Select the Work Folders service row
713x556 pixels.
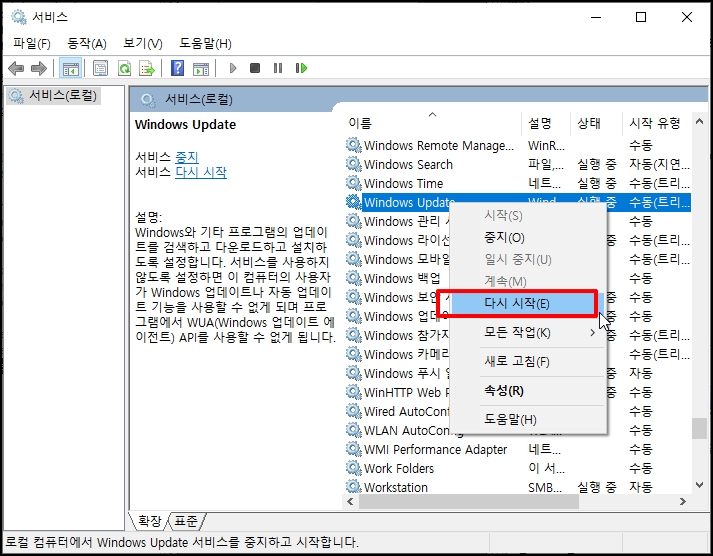(x=518, y=468)
